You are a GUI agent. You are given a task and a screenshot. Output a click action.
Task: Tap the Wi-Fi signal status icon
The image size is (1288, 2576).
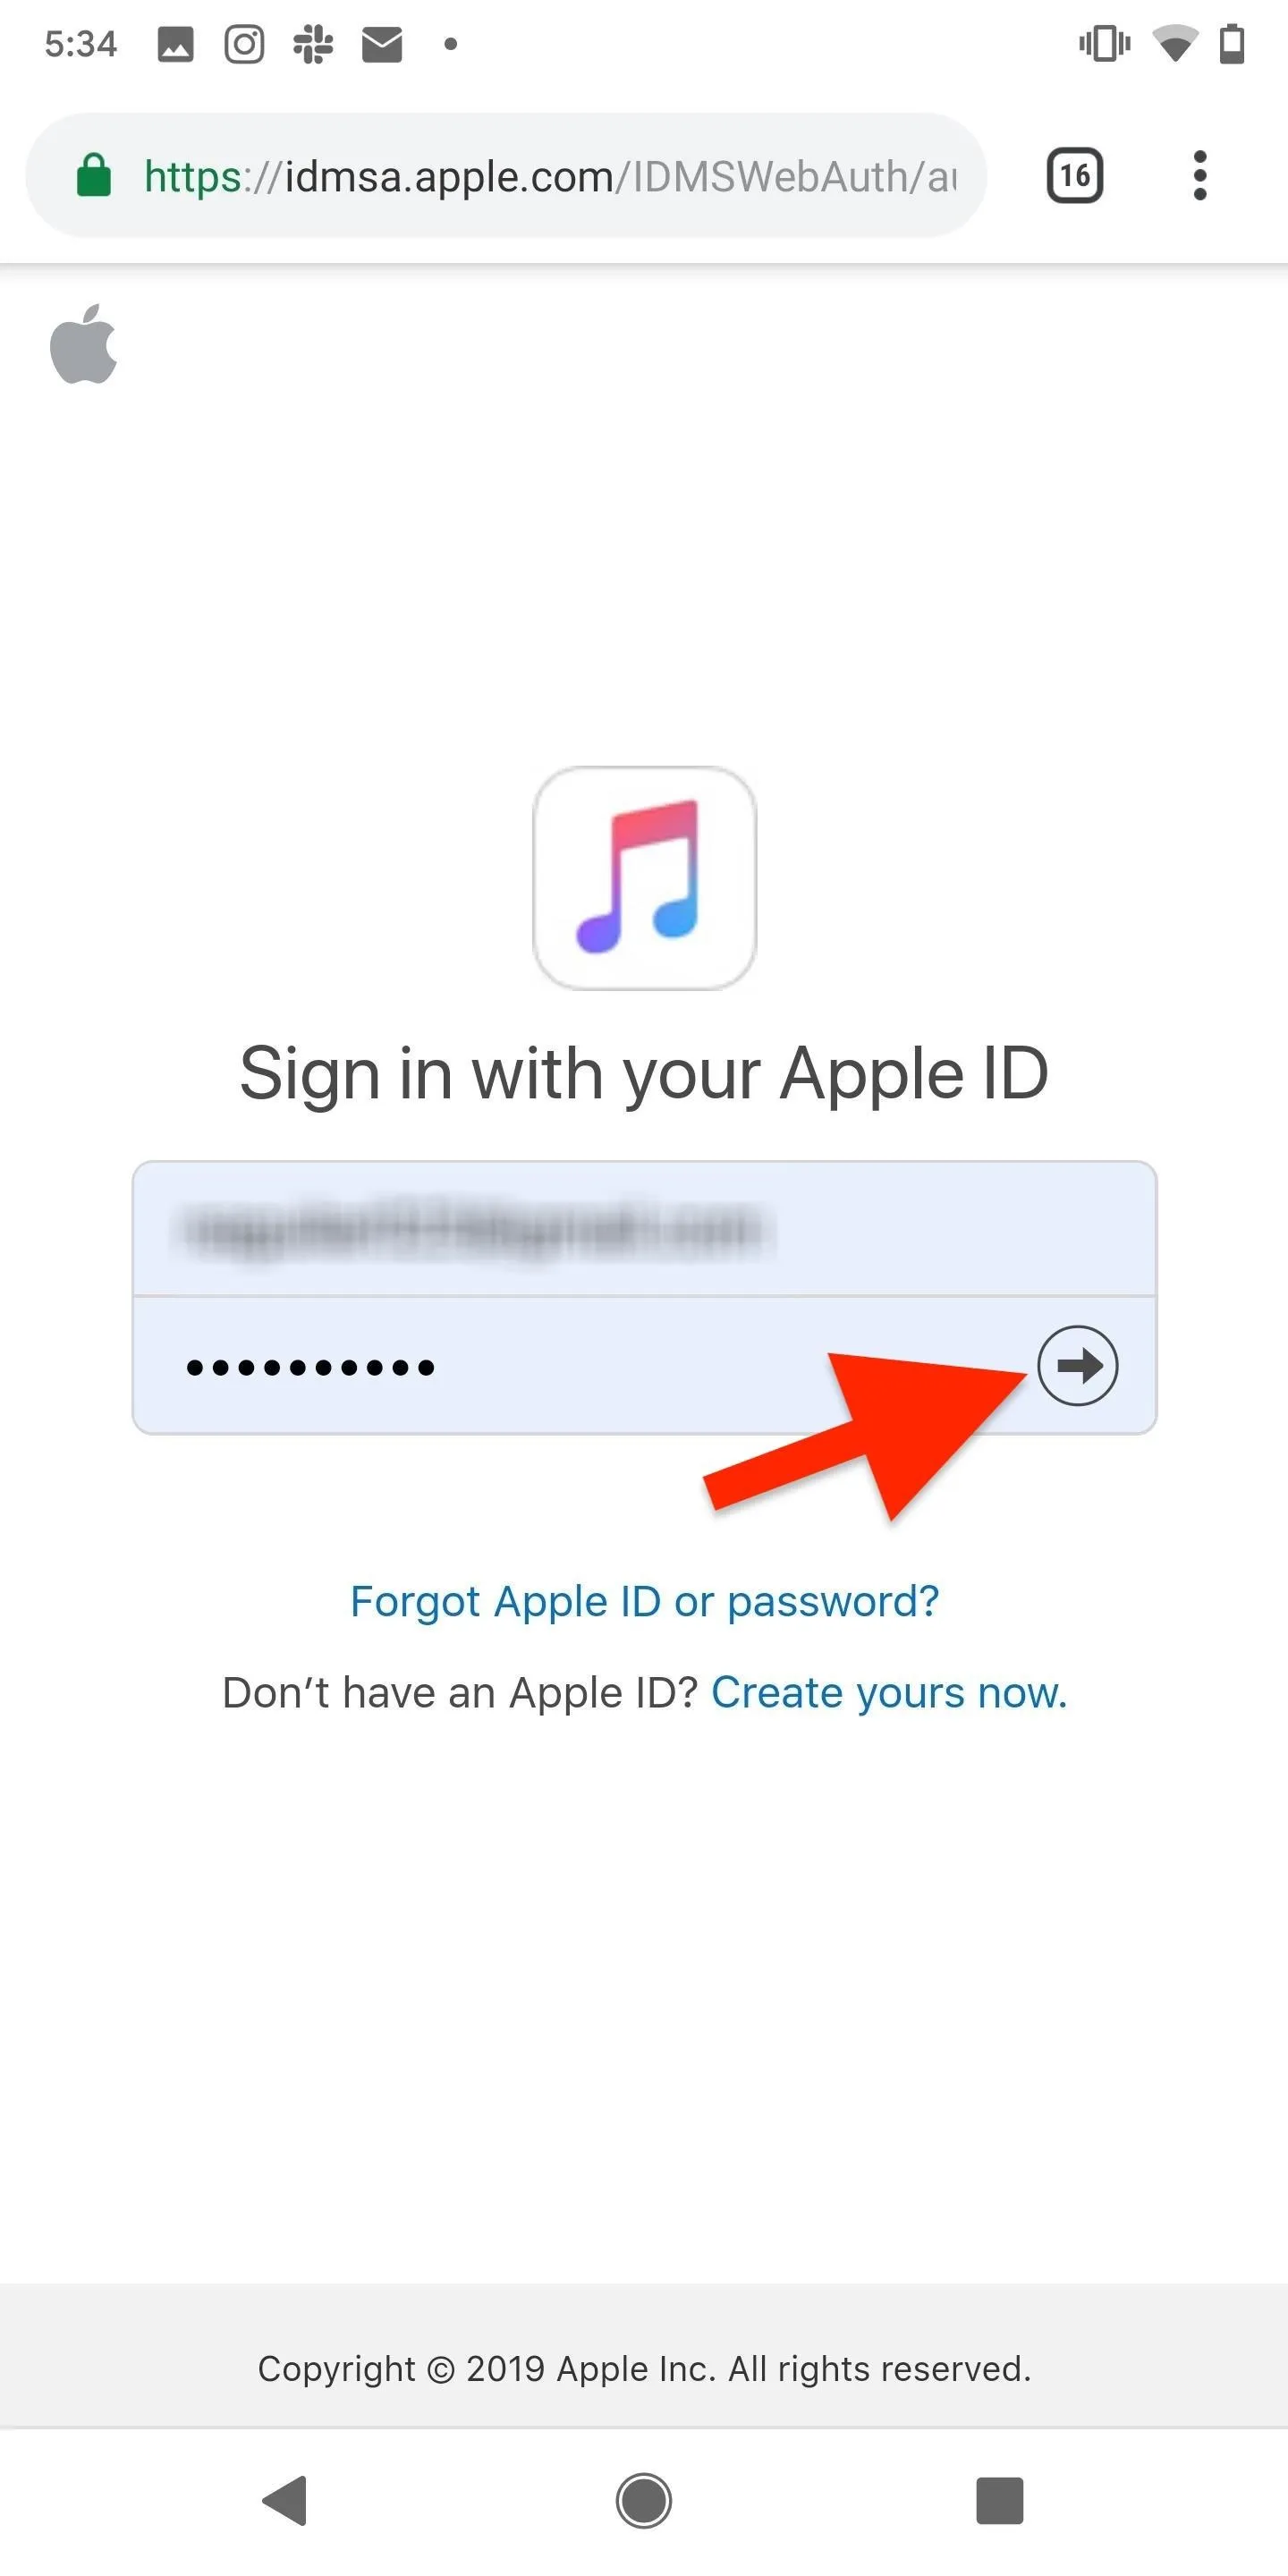pyautogui.click(x=1175, y=44)
